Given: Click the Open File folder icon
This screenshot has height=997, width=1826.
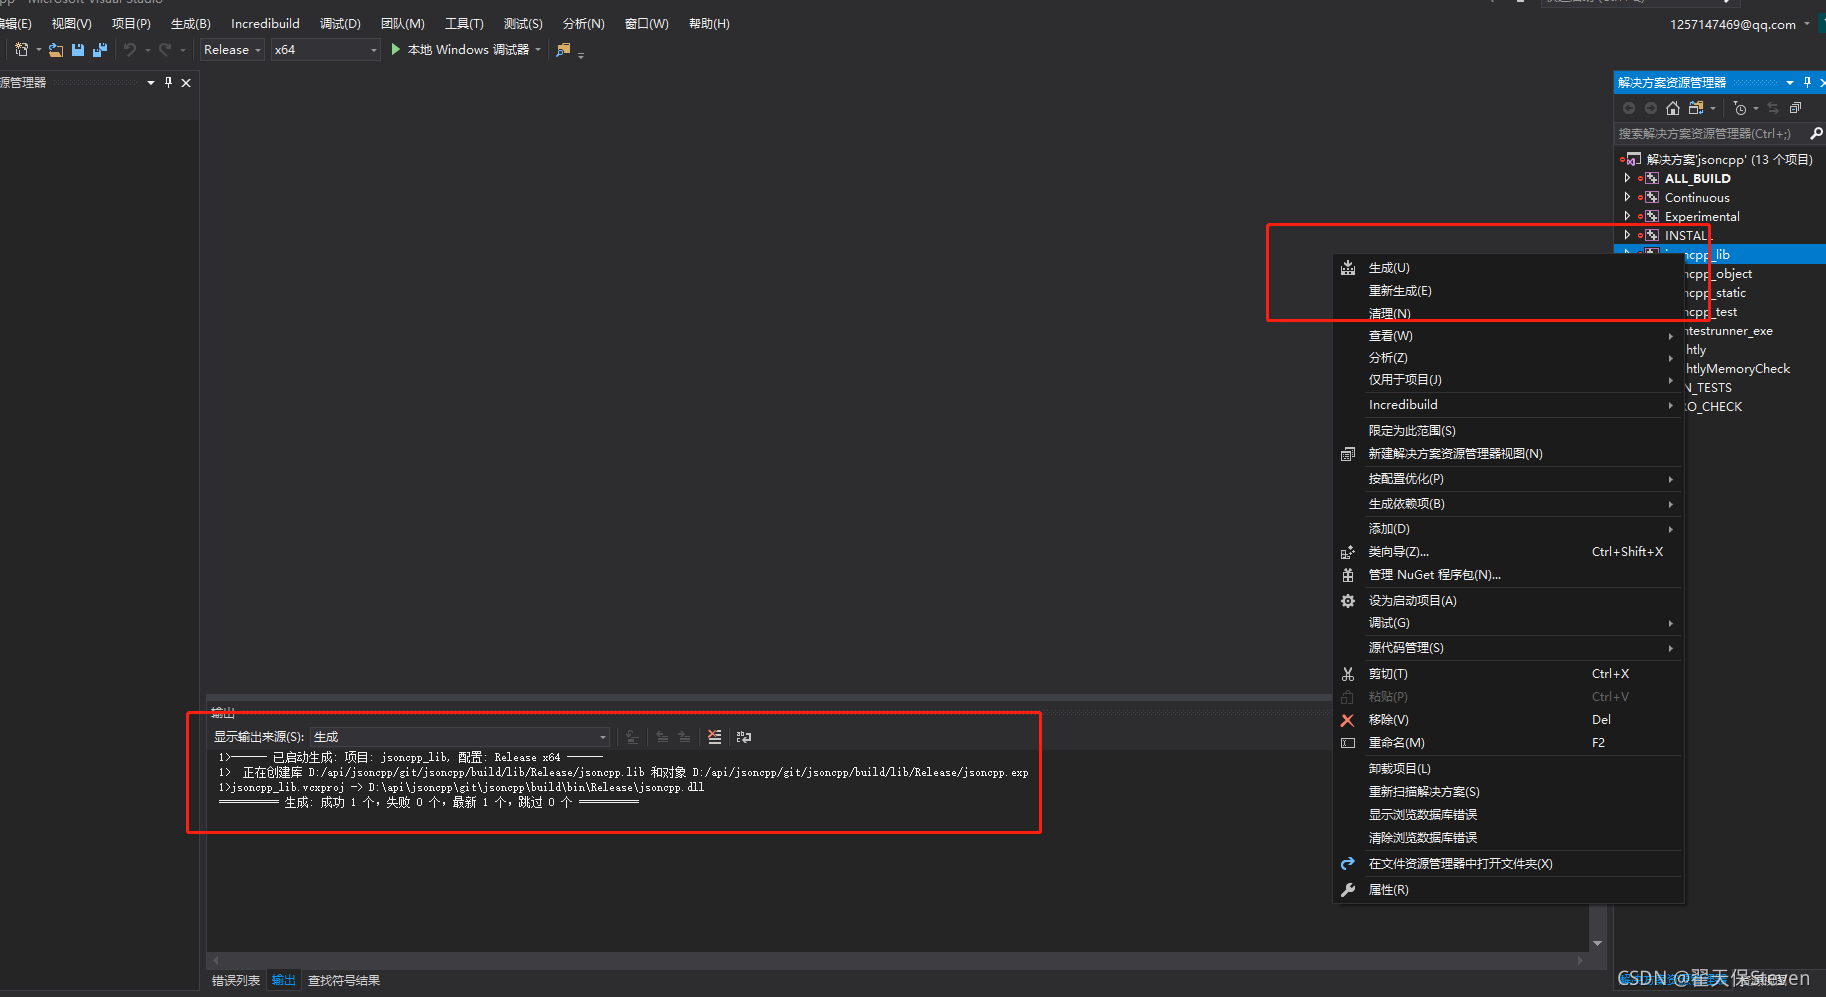Looking at the screenshot, I should coord(56,50).
